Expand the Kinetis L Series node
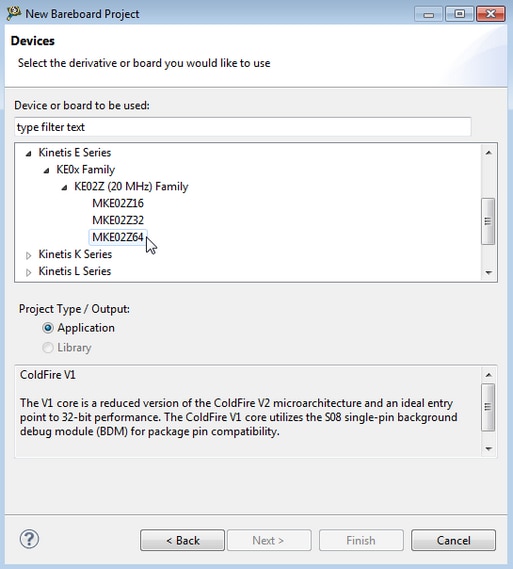Image resolution: width=513 pixels, height=569 pixels. 29,273
